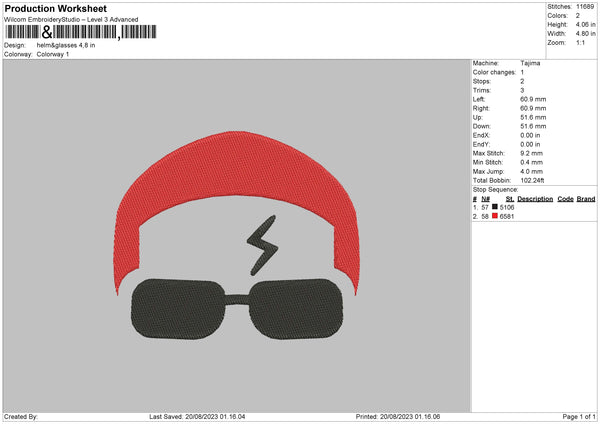Click the Width value '4.80 in'
The height and width of the screenshot is (424, 600).
point(585,34)
